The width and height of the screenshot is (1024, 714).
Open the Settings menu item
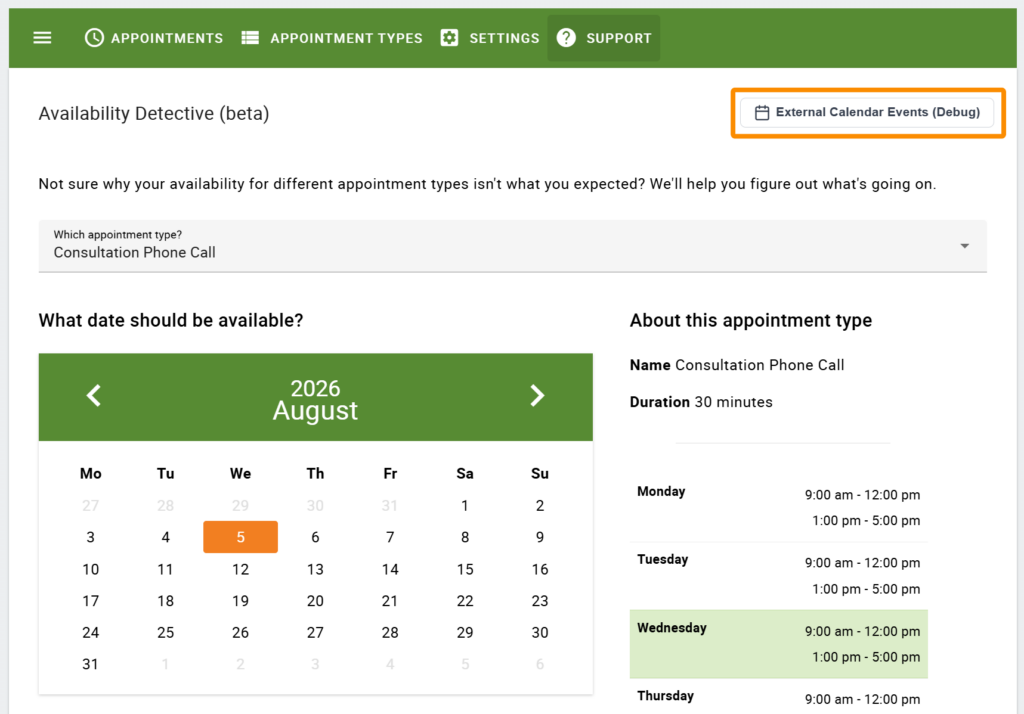click(490, 38)
